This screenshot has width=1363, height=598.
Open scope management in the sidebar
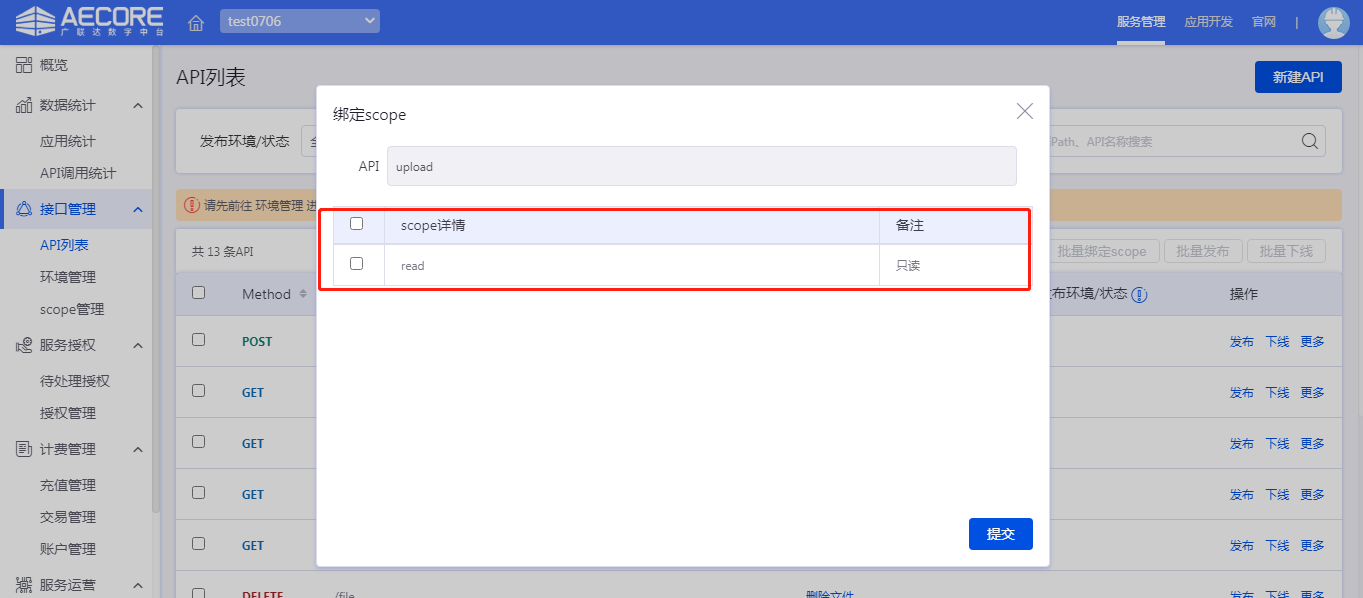click(72, 309)
